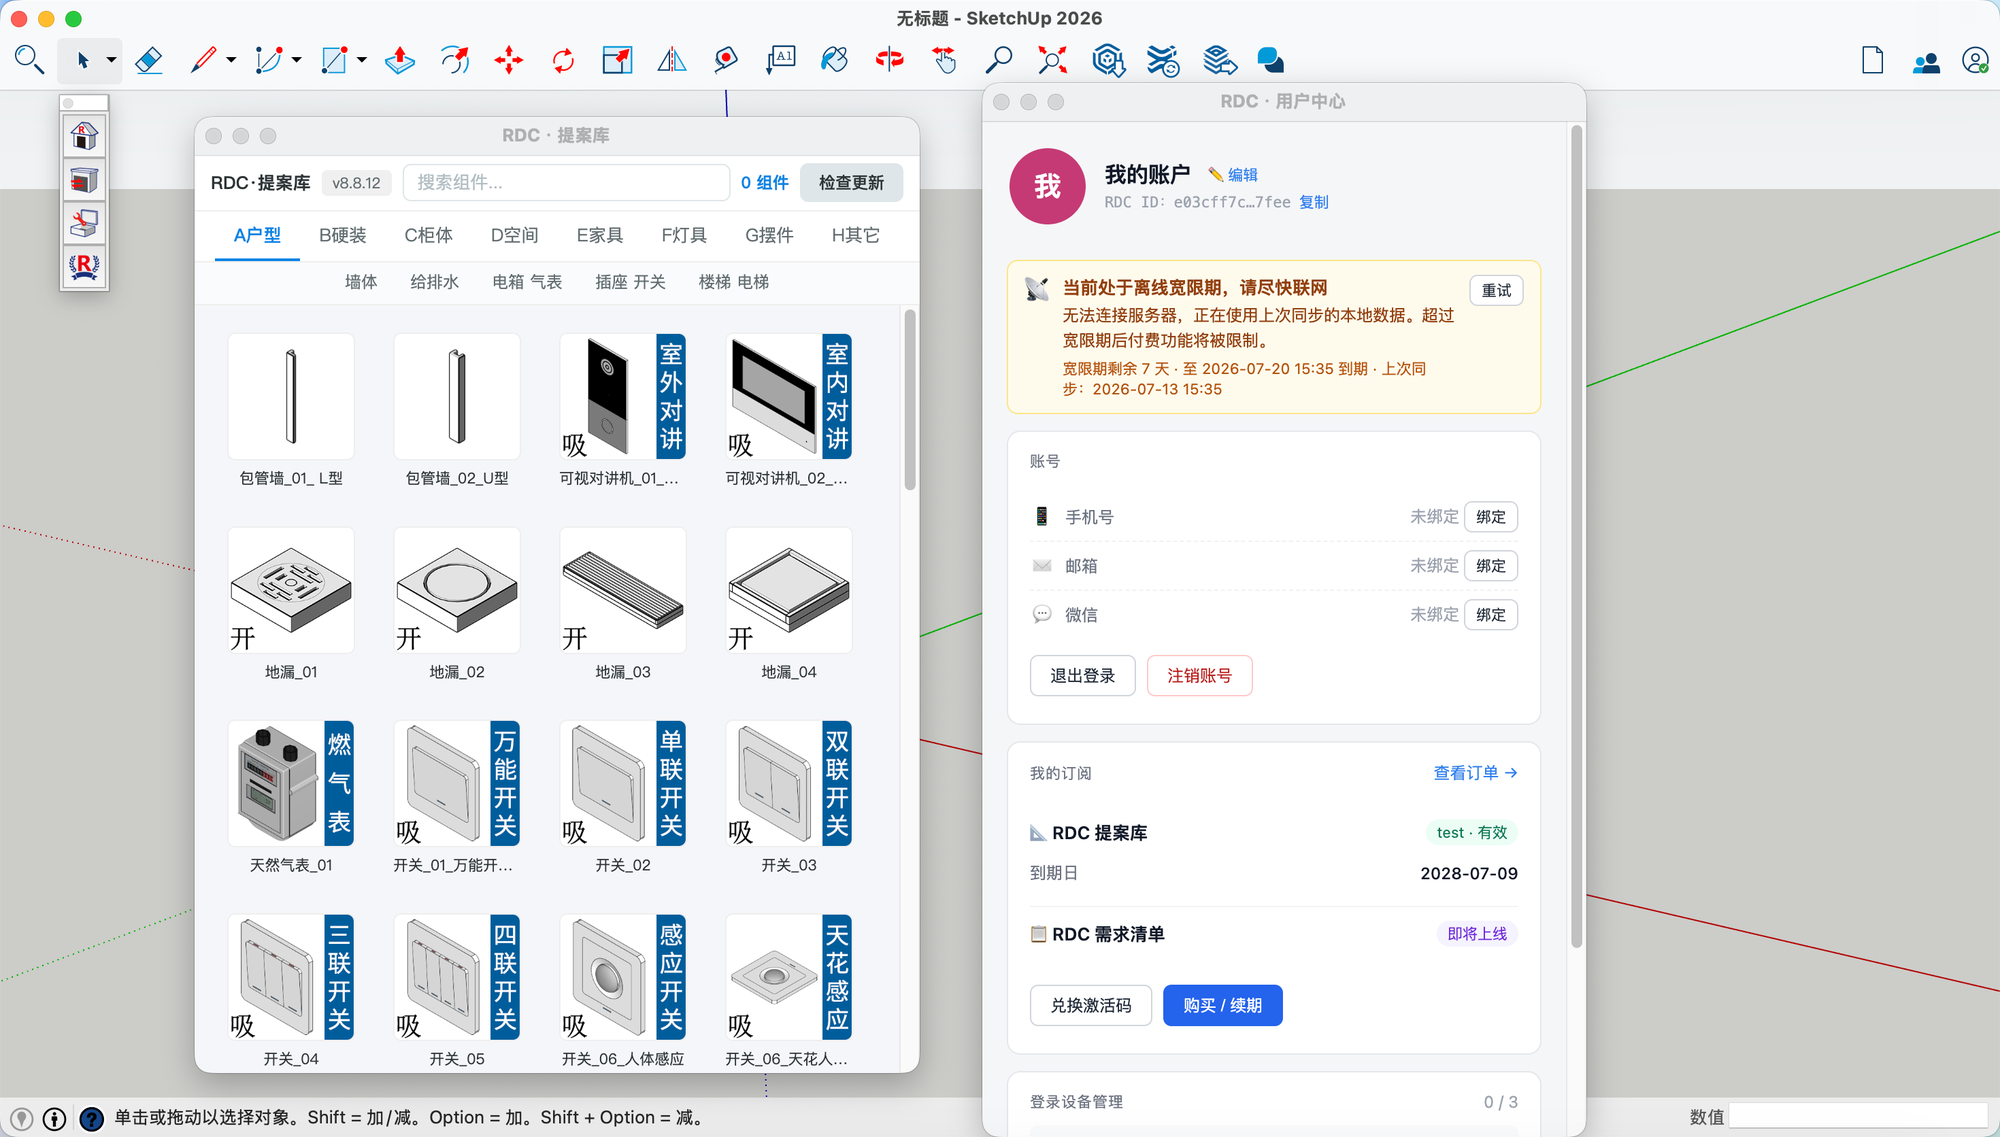Viewport: 2000px width, 1137px height.
Task: Select the Eraser tool
Action: (x=149, y=60)
